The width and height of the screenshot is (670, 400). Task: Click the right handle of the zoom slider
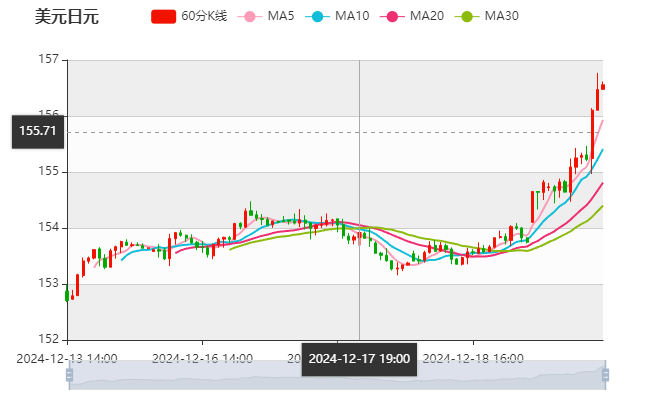pyautogui.click(x=605, y=374)
